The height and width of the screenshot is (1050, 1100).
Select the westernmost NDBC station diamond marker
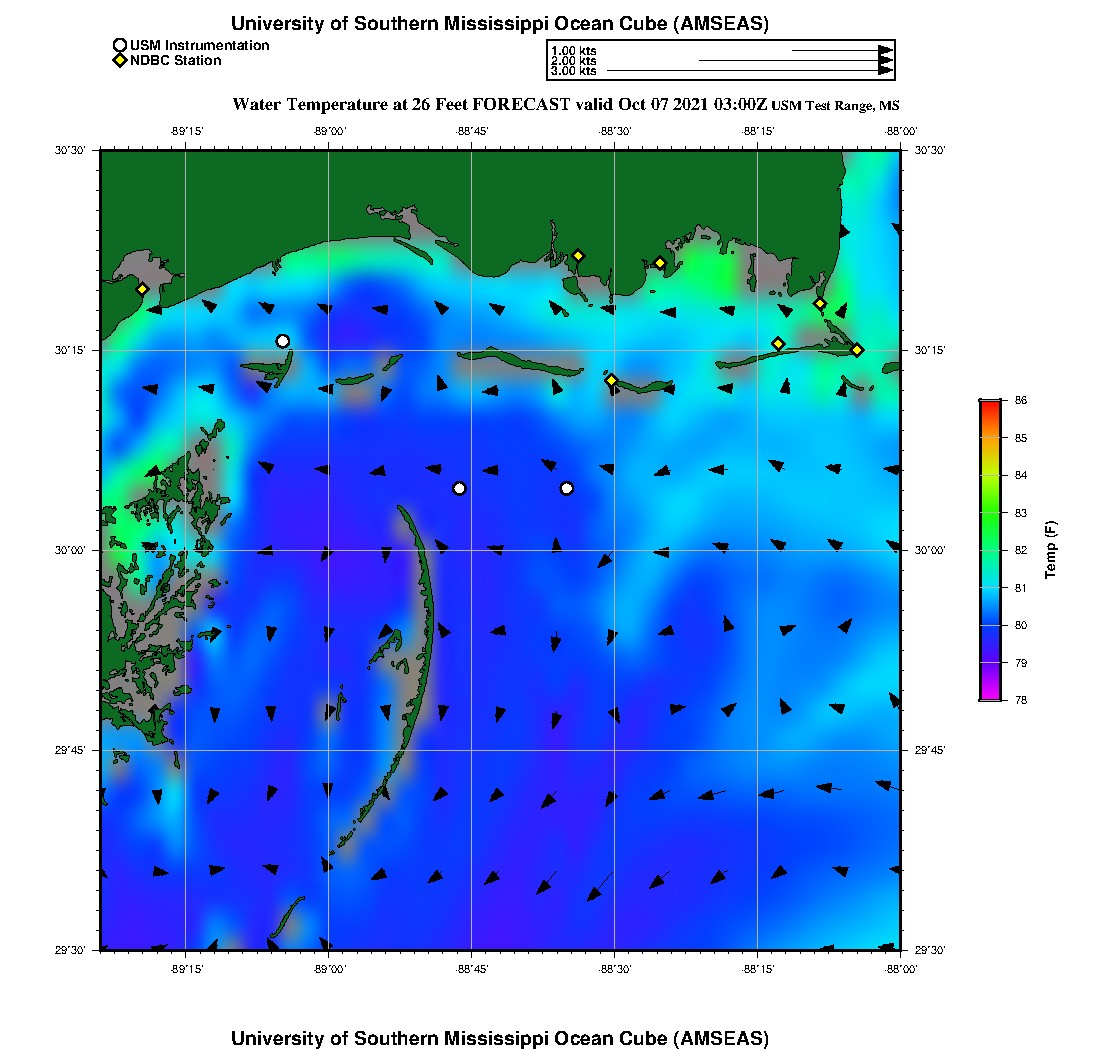pos(143,289)
